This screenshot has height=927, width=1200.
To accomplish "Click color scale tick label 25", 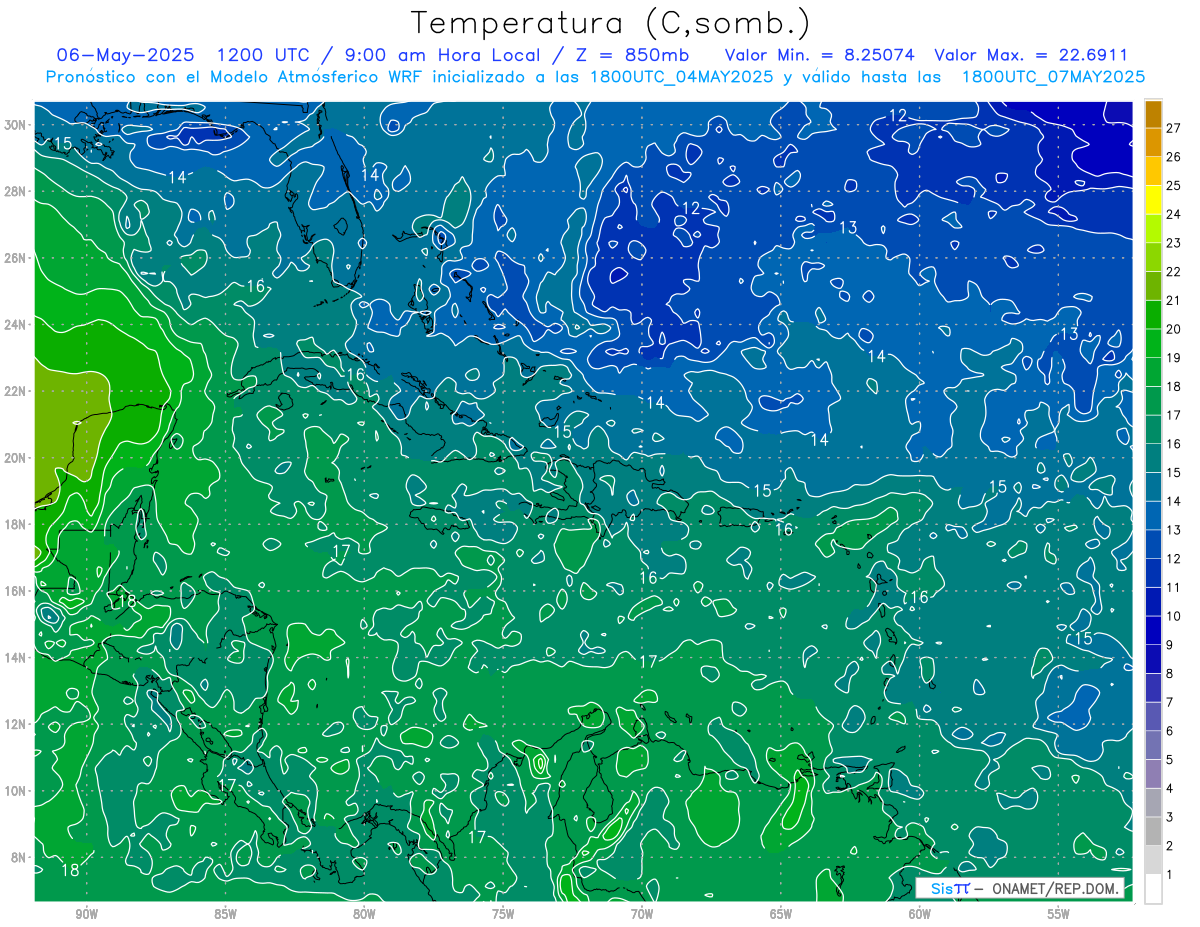I will point(1174,186).
